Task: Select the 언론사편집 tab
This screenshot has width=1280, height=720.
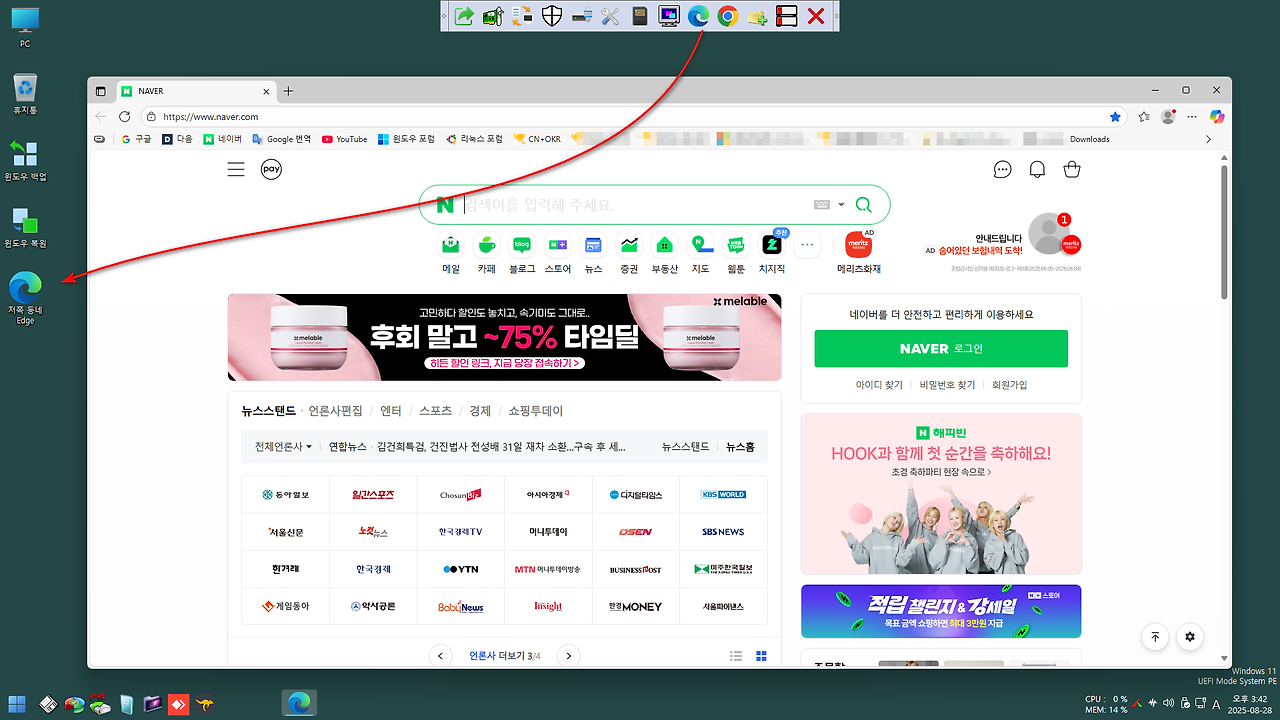Action: [x=336, y=411]
